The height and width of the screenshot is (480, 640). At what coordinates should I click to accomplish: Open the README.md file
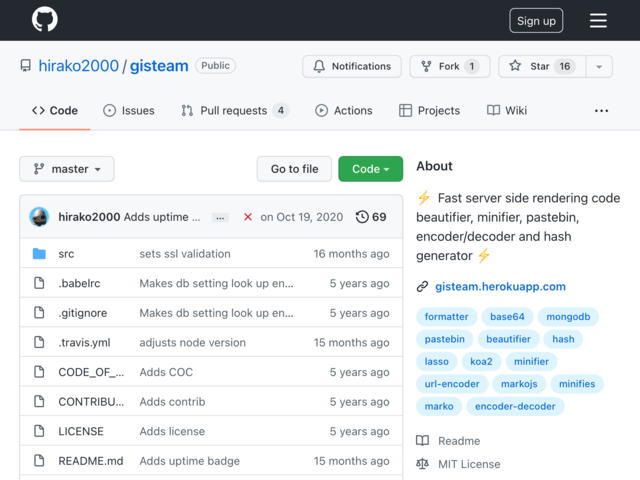tap(91, 461)
